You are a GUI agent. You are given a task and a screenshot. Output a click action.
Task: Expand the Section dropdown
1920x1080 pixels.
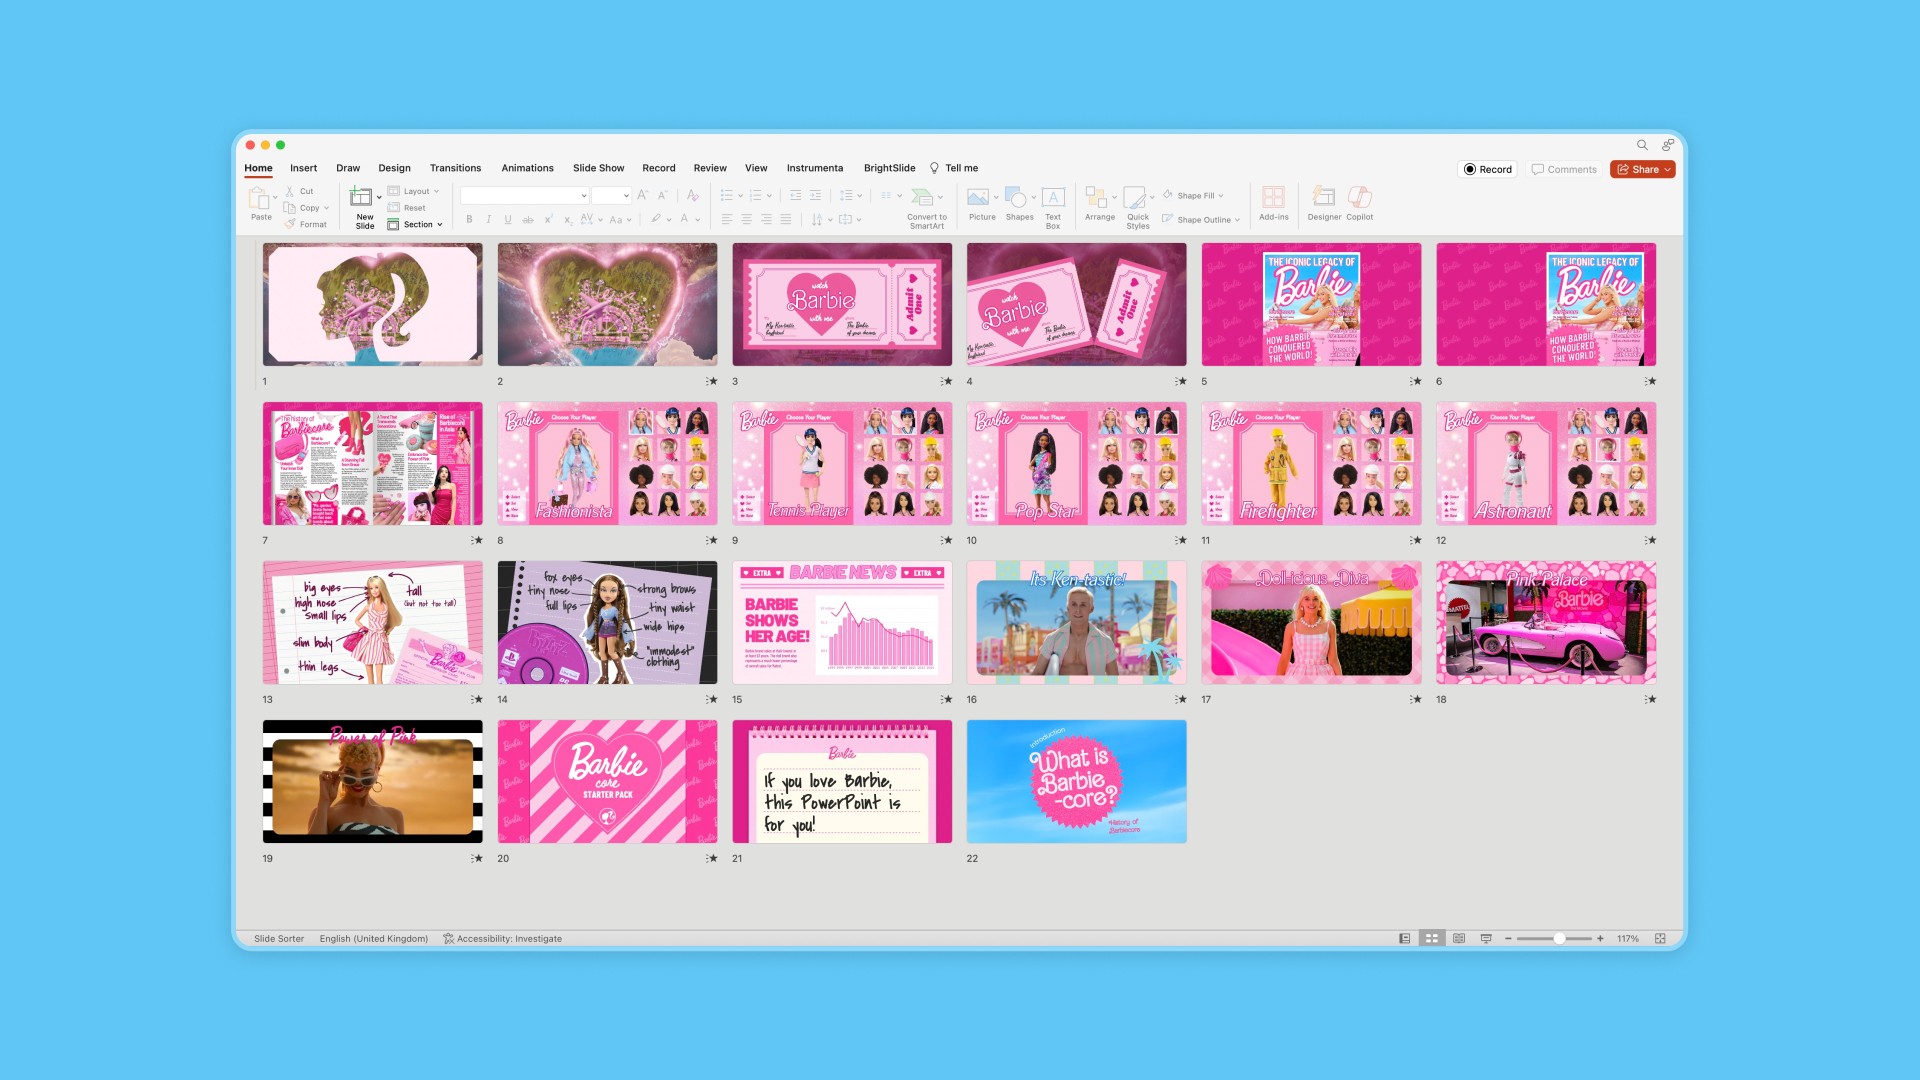(416, 225)
